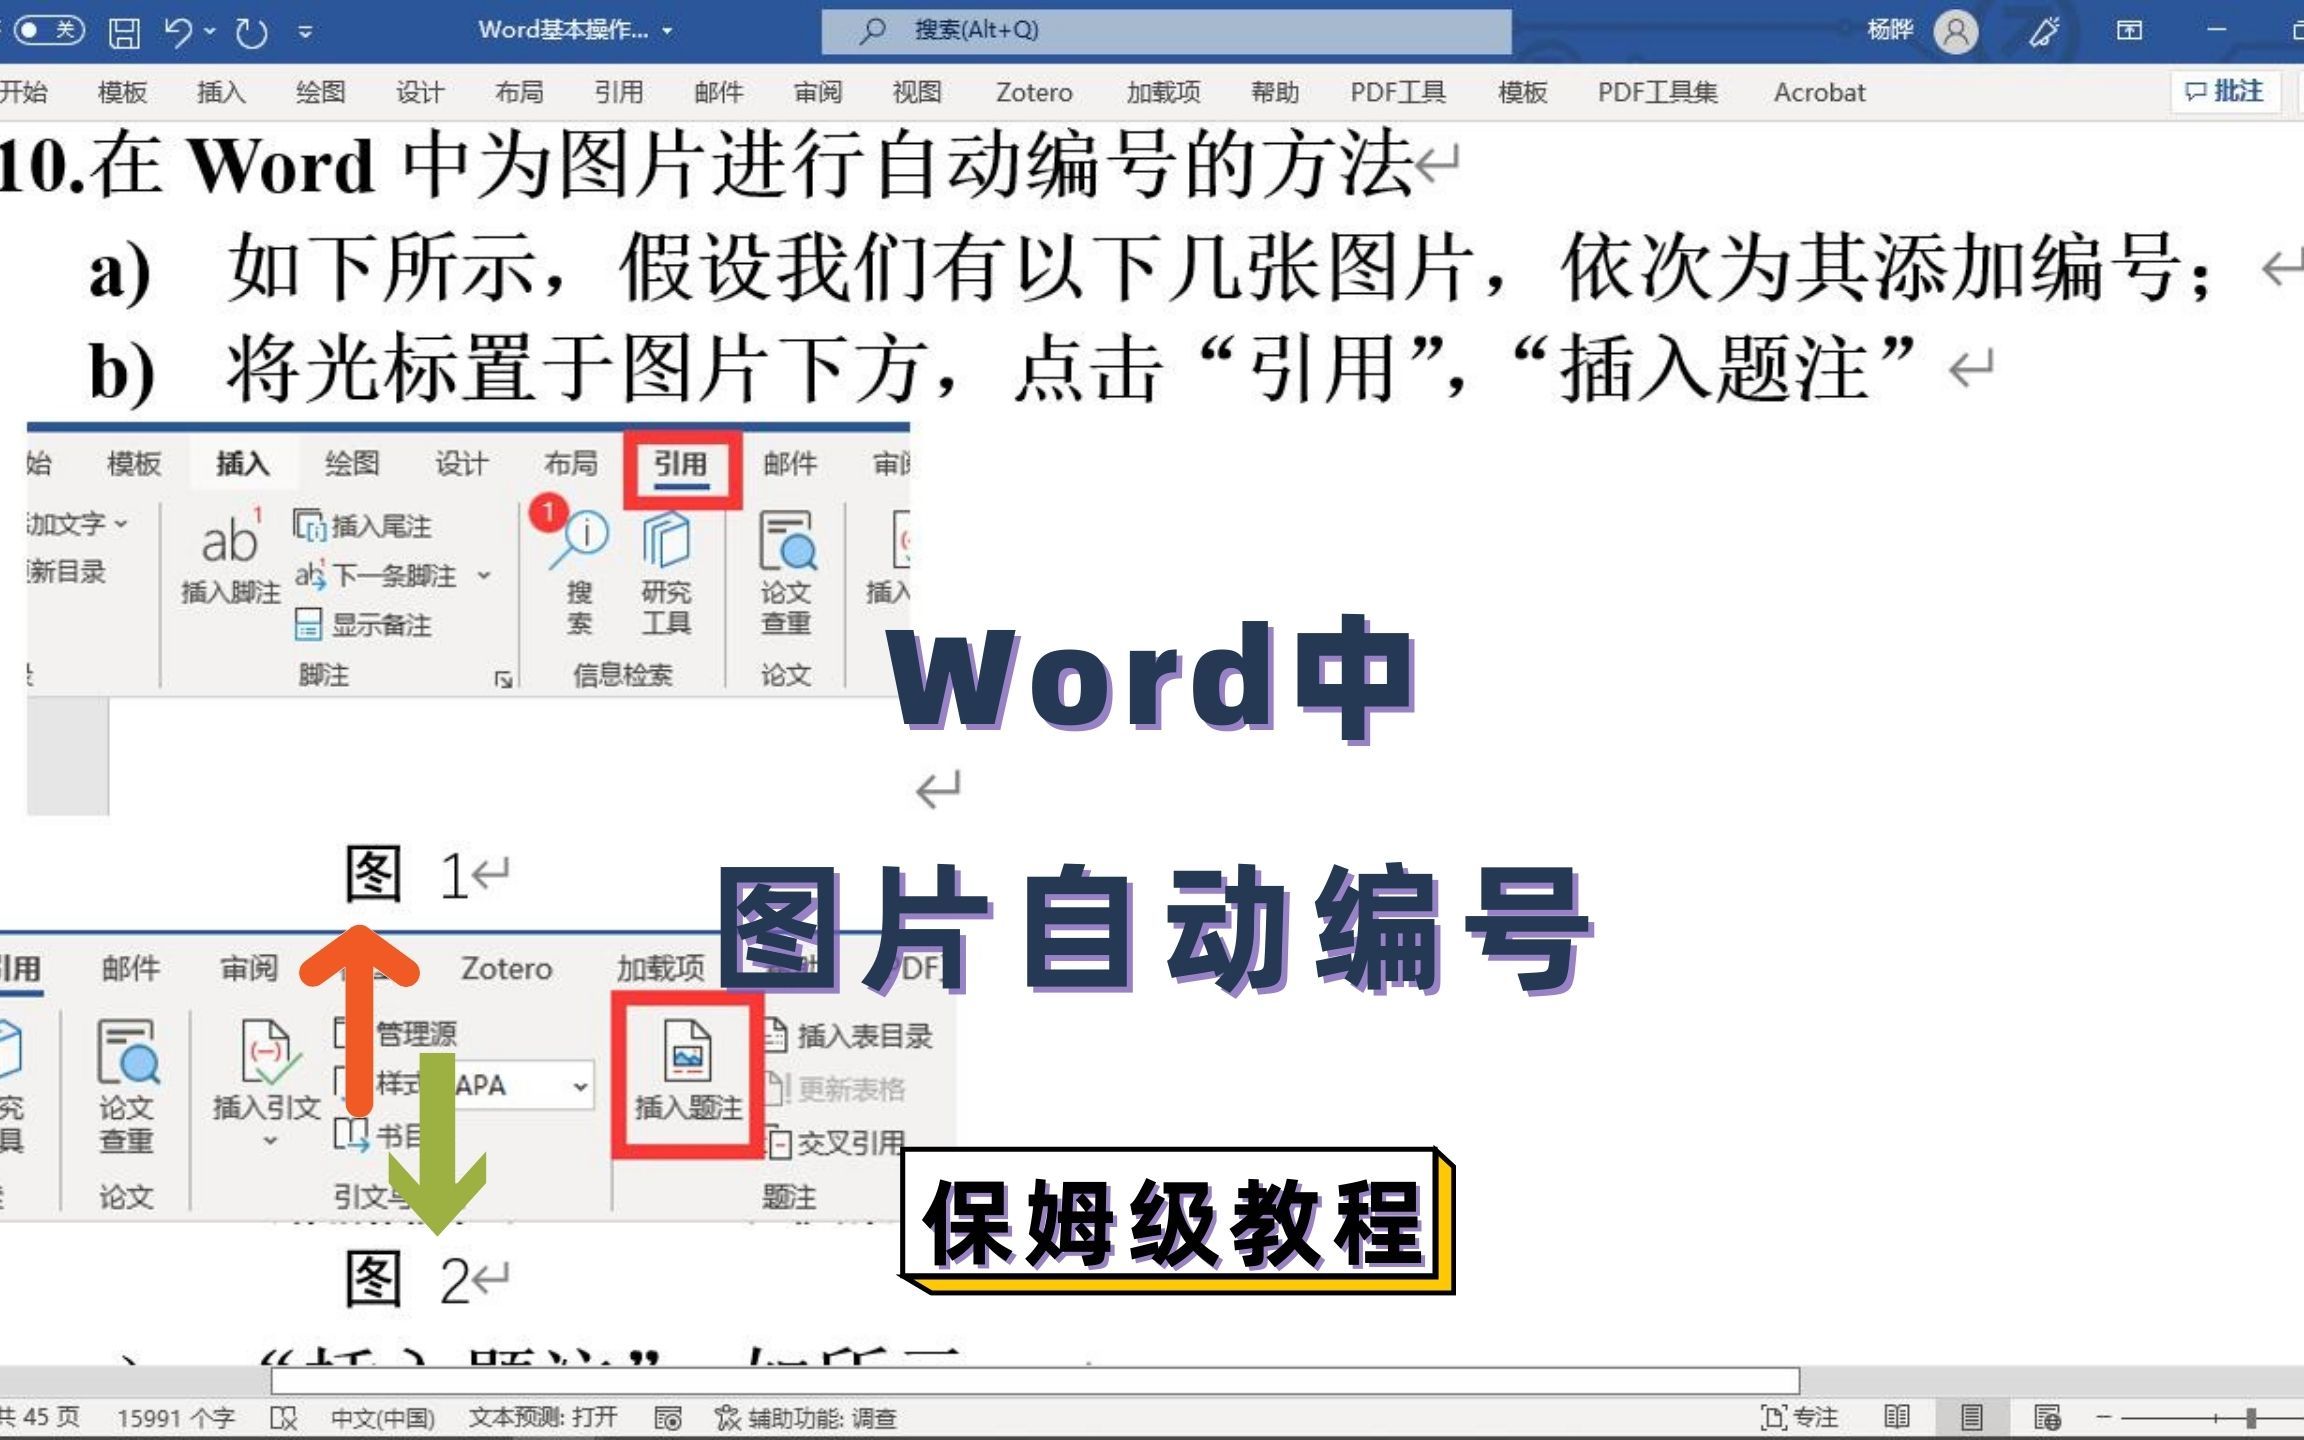Click the page count "共 45 页" in the status bar

(x=40, y=1417)
